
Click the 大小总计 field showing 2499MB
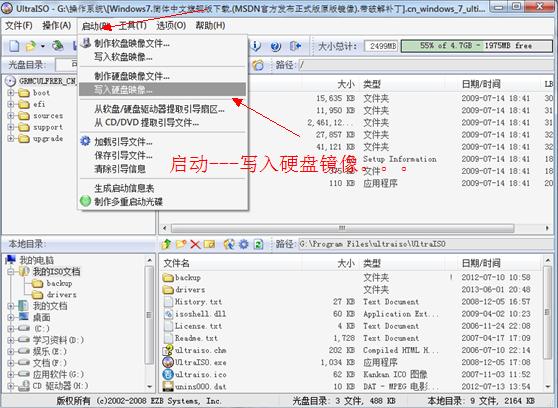pyautogui.click(x=381, y=46)
